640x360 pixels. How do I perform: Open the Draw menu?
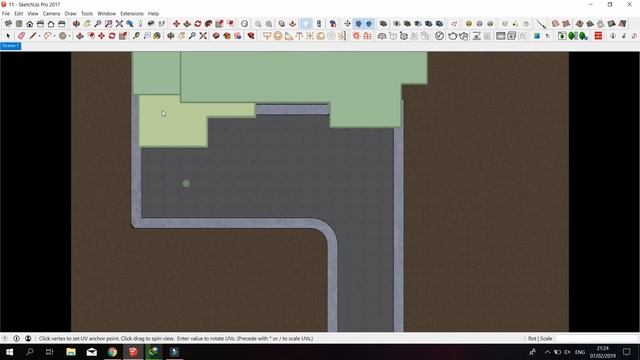pyautogui.click(x=71, y=13)
